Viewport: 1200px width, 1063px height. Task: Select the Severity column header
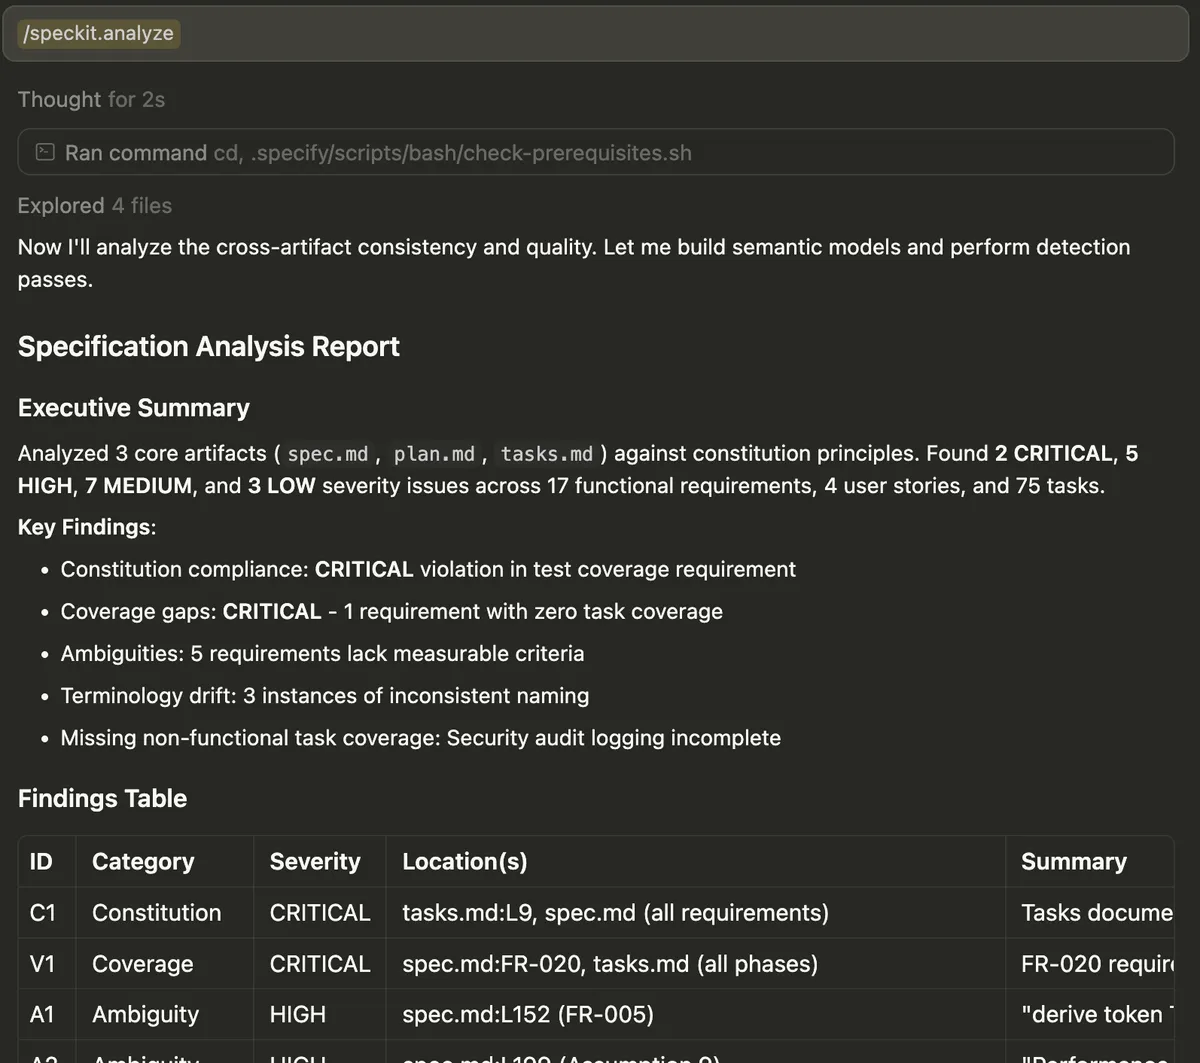point(315,861)
